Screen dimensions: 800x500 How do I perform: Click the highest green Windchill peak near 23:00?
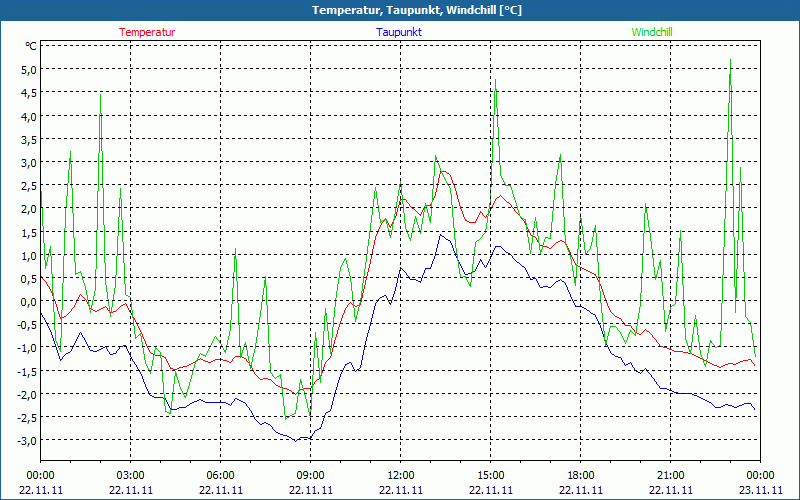pos(731,60)
